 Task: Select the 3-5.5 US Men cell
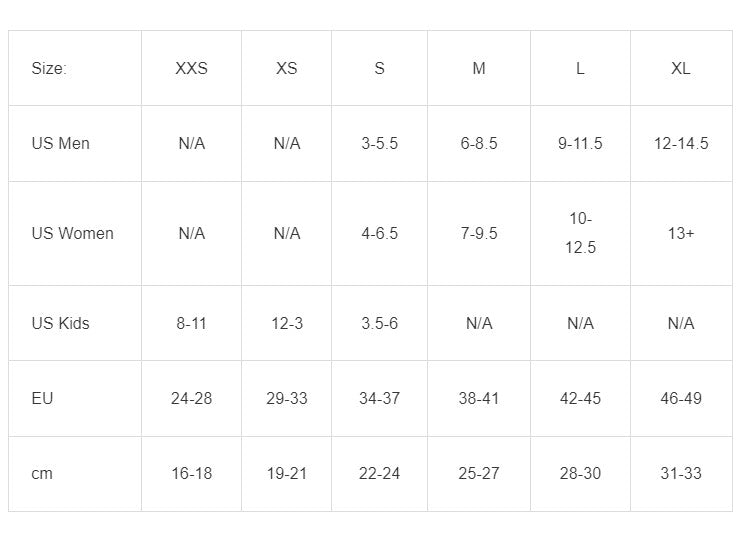click(x=380, y=143)
